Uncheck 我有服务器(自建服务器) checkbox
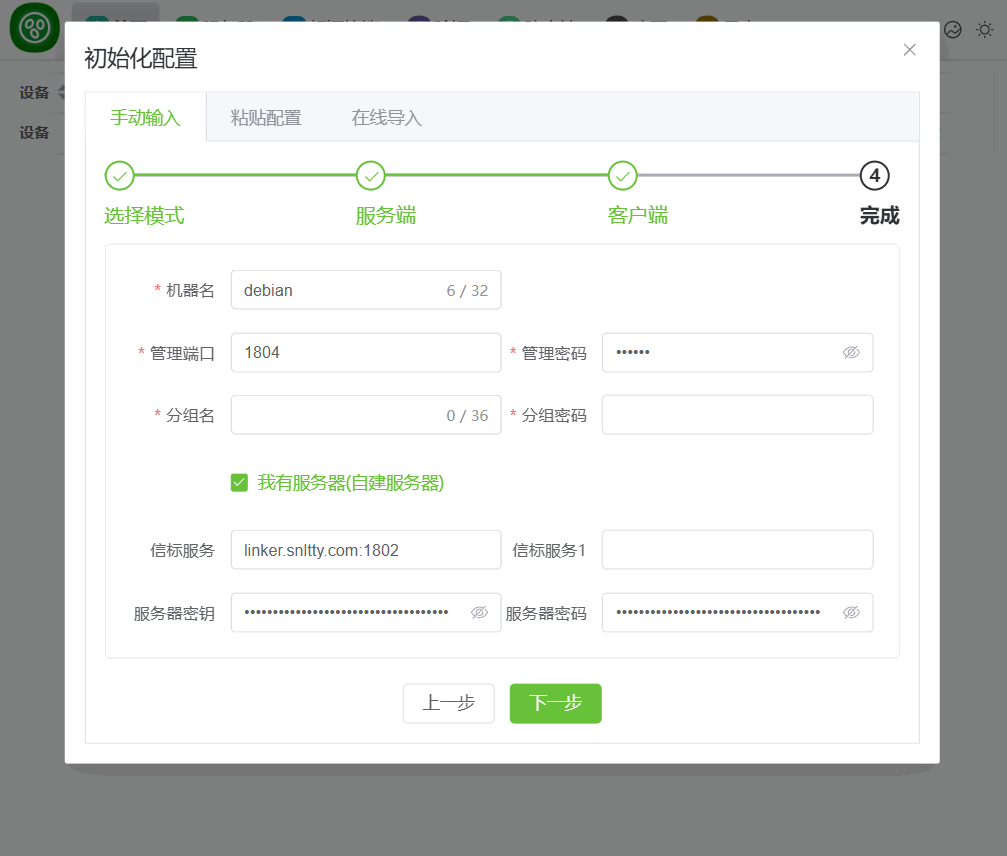This screenshot has width=1007, height=856. (239, 483)
